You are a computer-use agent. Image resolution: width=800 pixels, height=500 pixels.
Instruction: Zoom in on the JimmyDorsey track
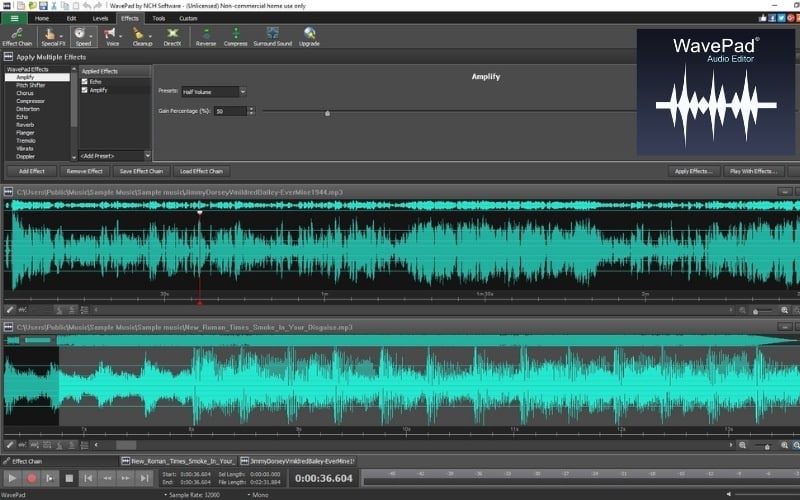point(785,310)
